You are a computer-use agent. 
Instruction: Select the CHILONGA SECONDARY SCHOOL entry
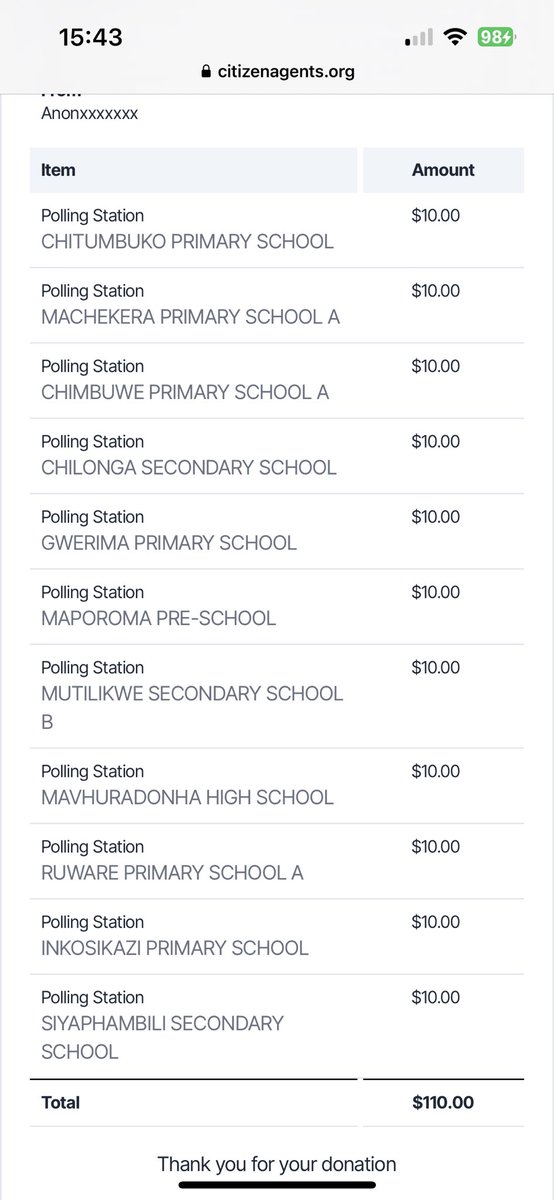[277, 456]
